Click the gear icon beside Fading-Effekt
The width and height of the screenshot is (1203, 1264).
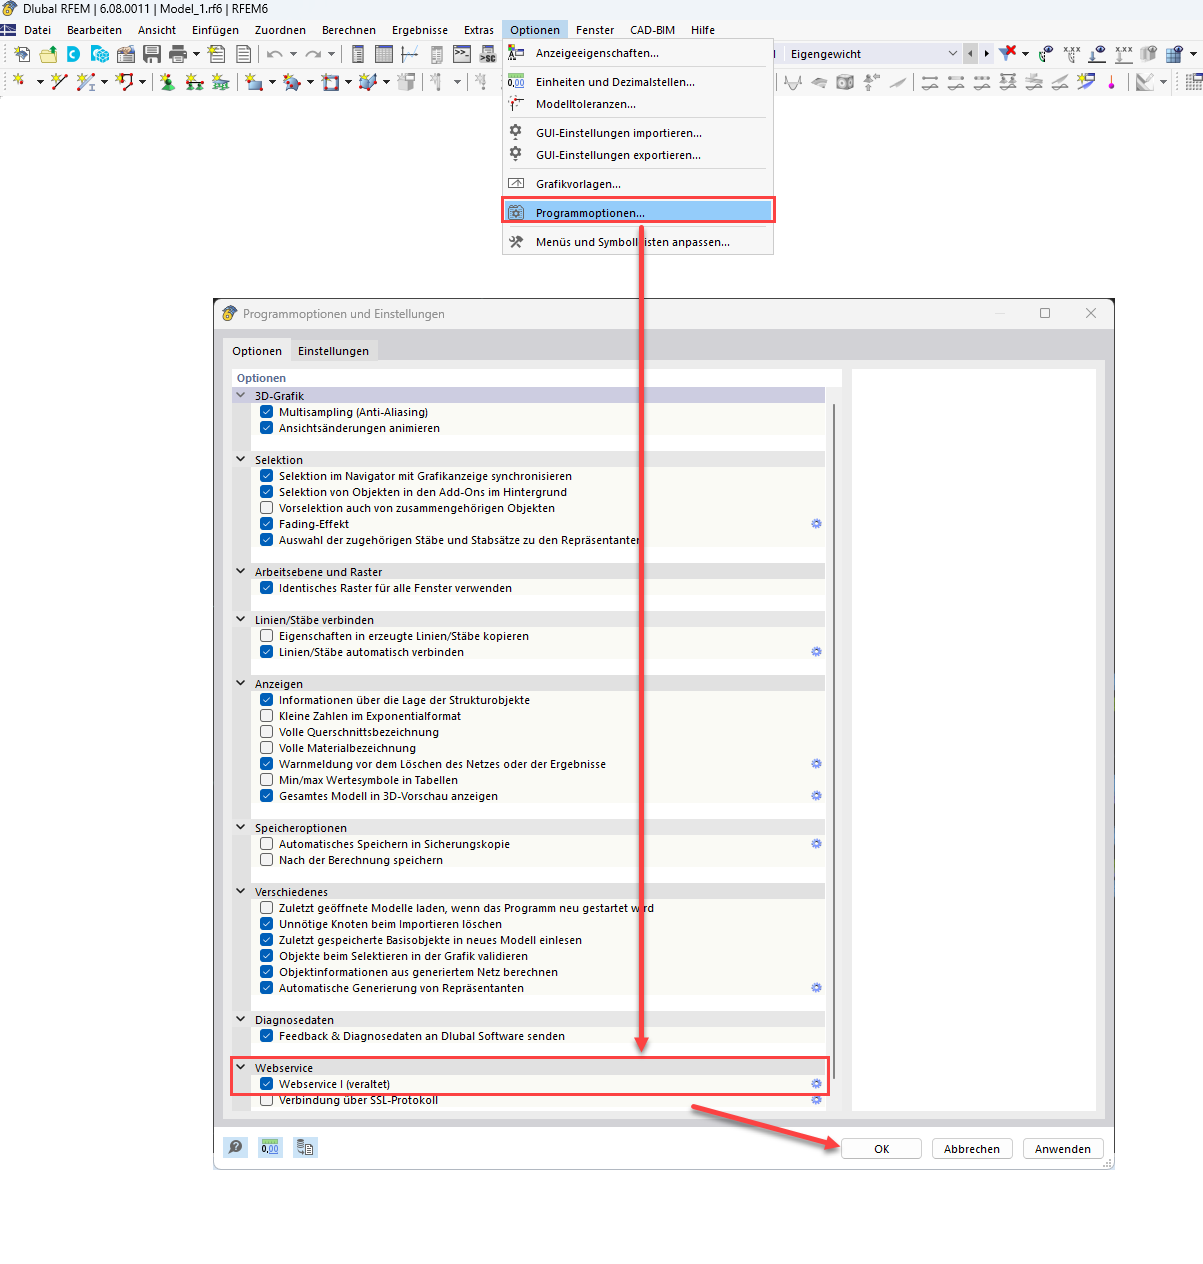point(816,524)
